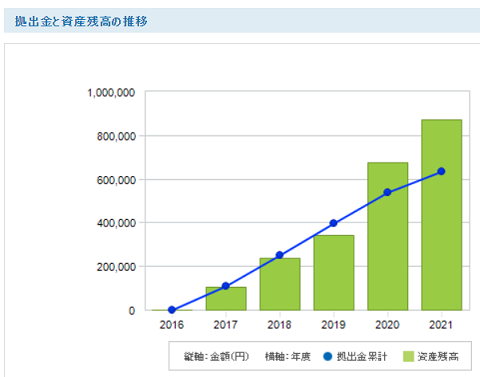The width and height of the screenshot is (480, 377).
Task: Click the 2020 year label
Action: 387,325
